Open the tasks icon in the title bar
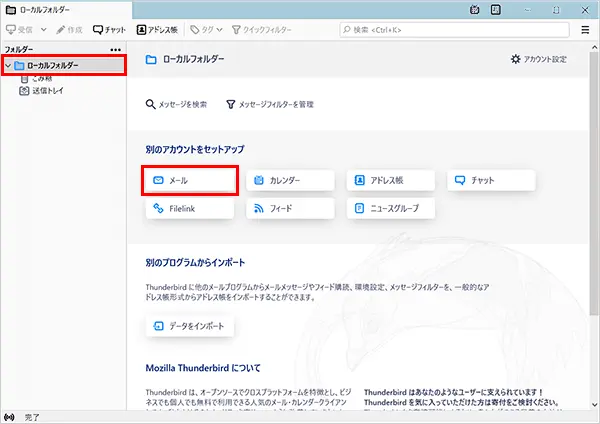The height and width of the screenshot is (424, 600). pyautogui.click(x=496, y=10)
